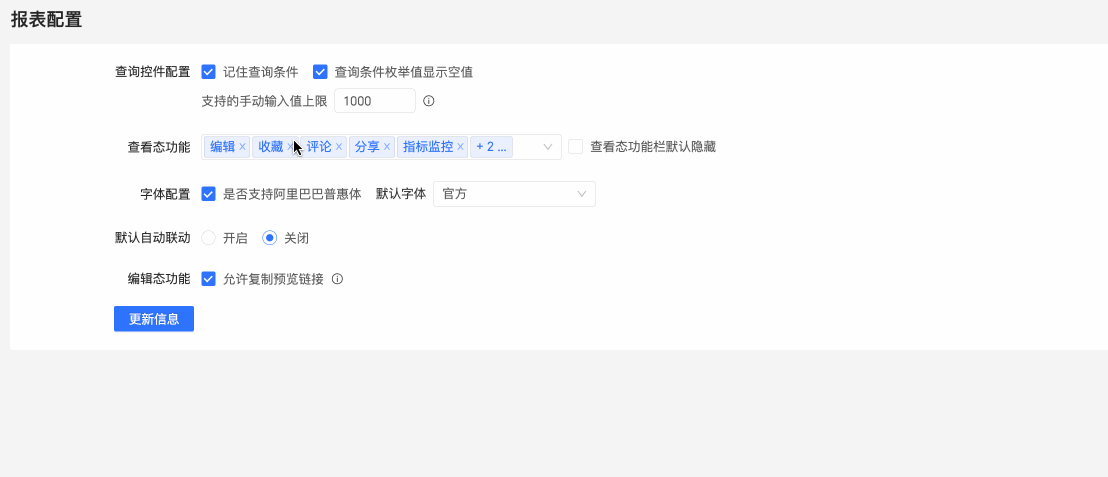The image size is (1108, 477).
Task: Click the + 2 ... overflow tag
Action: [x=491, y=147]
